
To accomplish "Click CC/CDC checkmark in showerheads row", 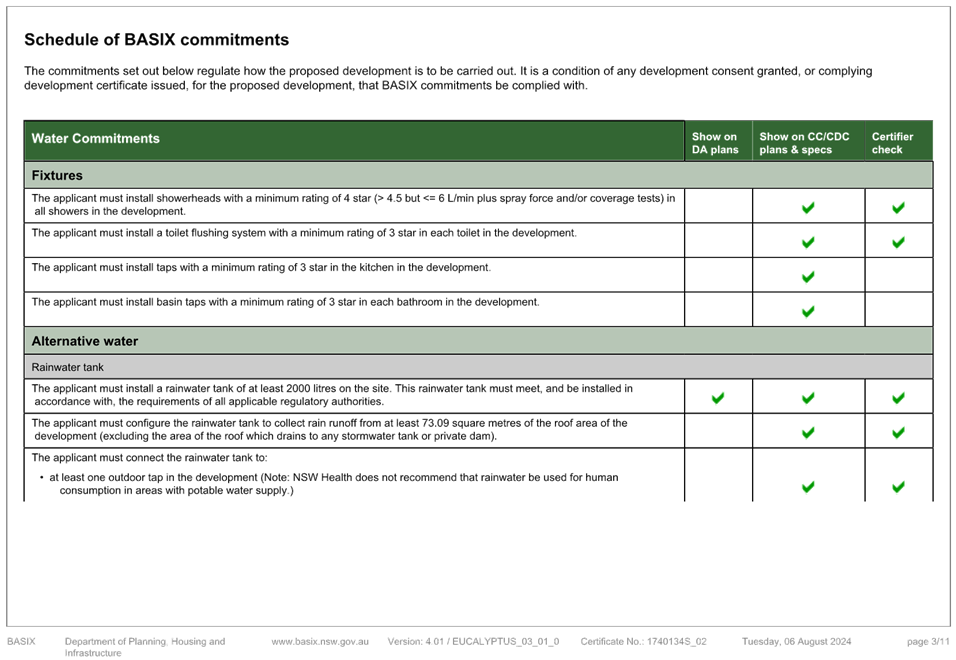I will tap(808, 208).
